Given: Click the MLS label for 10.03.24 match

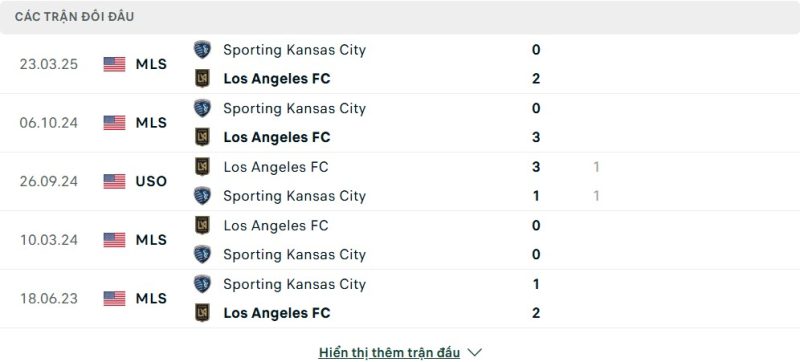Looking at the screenshot, I should click(151, 240).
